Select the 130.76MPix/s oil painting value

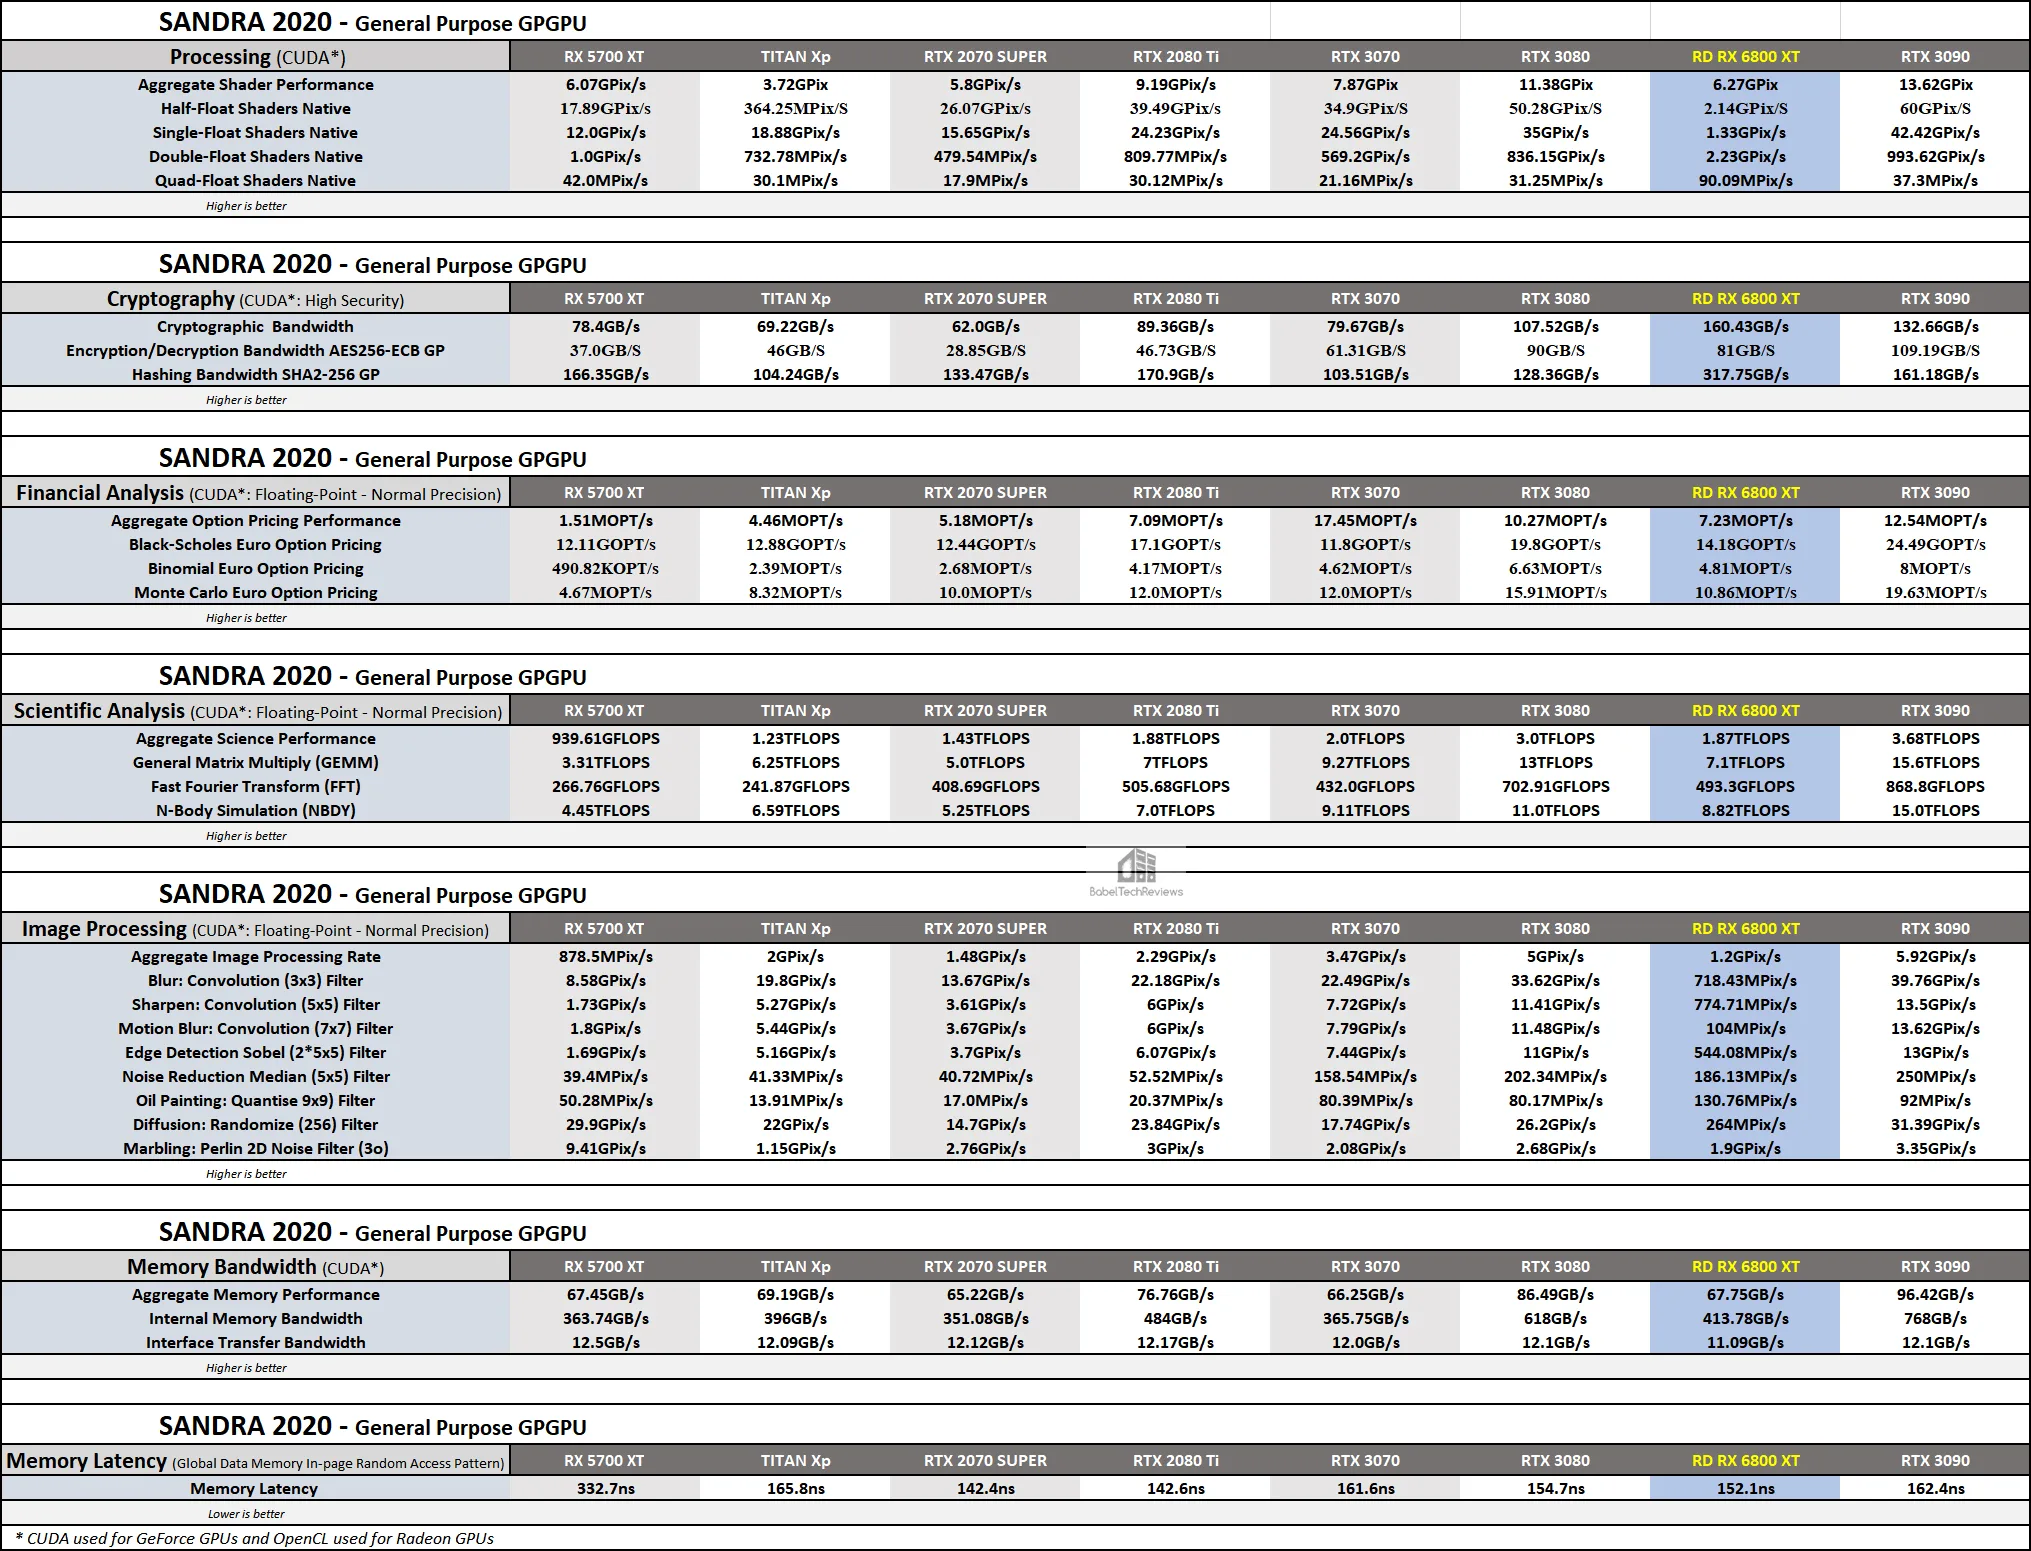tap(1745, 1101)
